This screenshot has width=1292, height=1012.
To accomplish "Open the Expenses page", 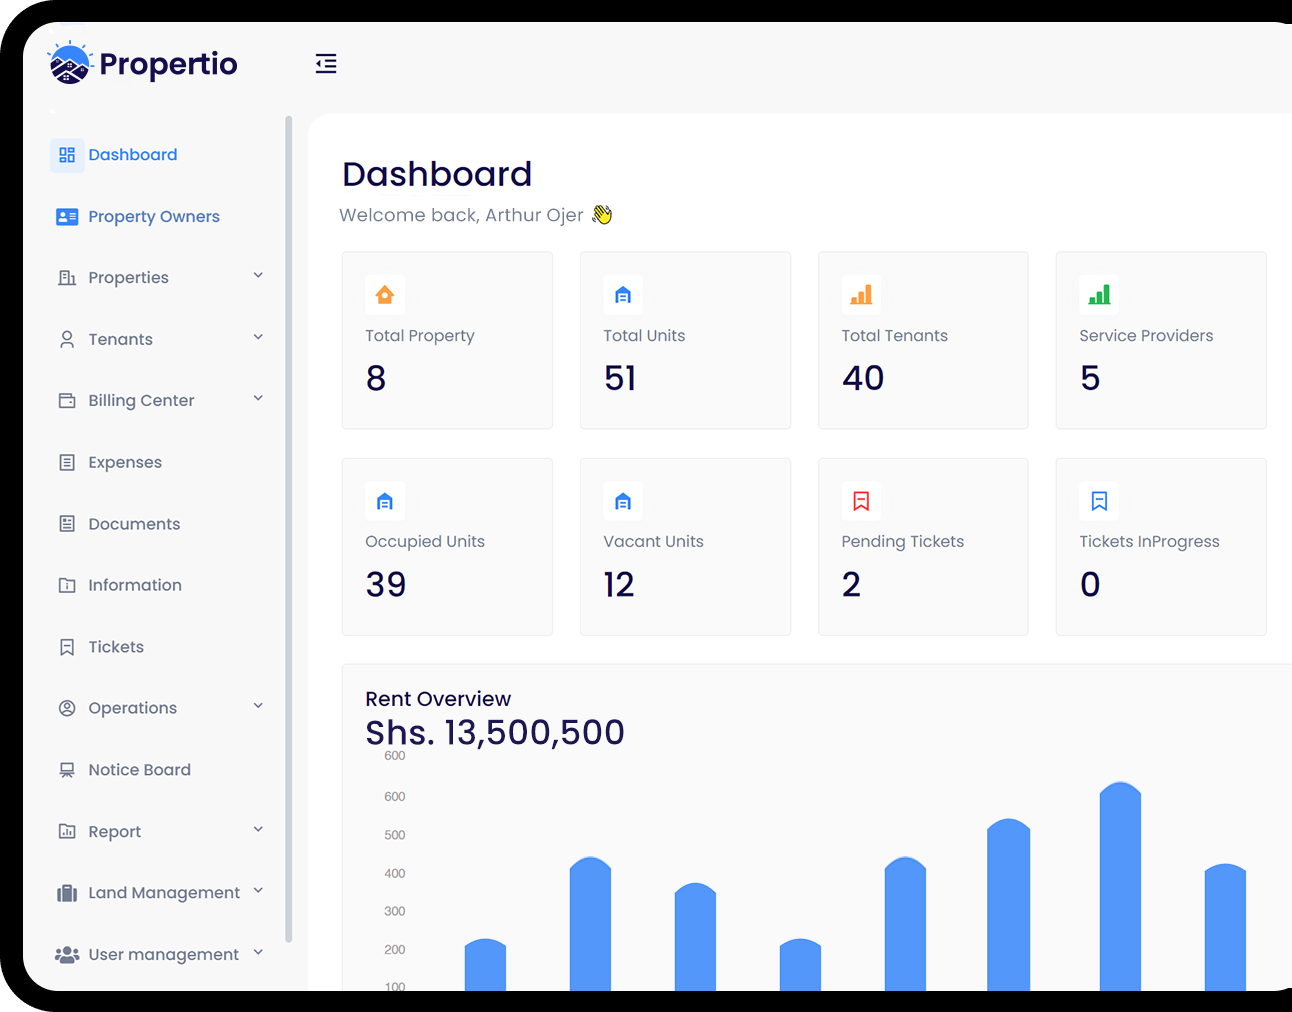I will [x=124, y=463].
